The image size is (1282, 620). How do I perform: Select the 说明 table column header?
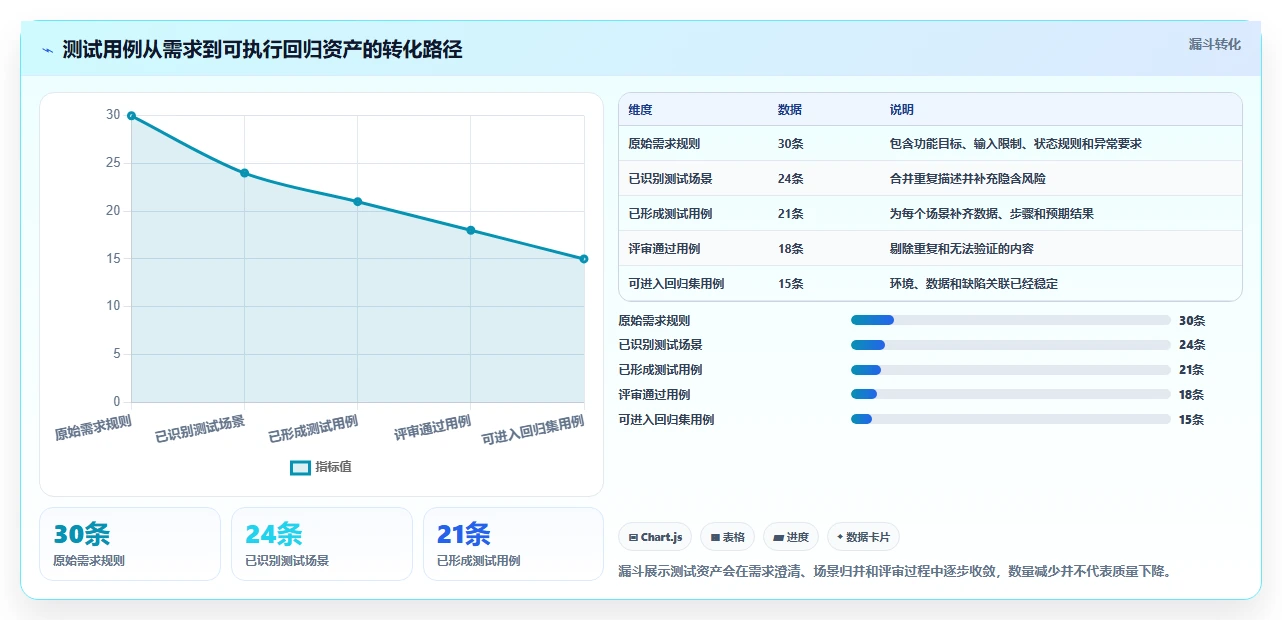[x=902, y=110]
